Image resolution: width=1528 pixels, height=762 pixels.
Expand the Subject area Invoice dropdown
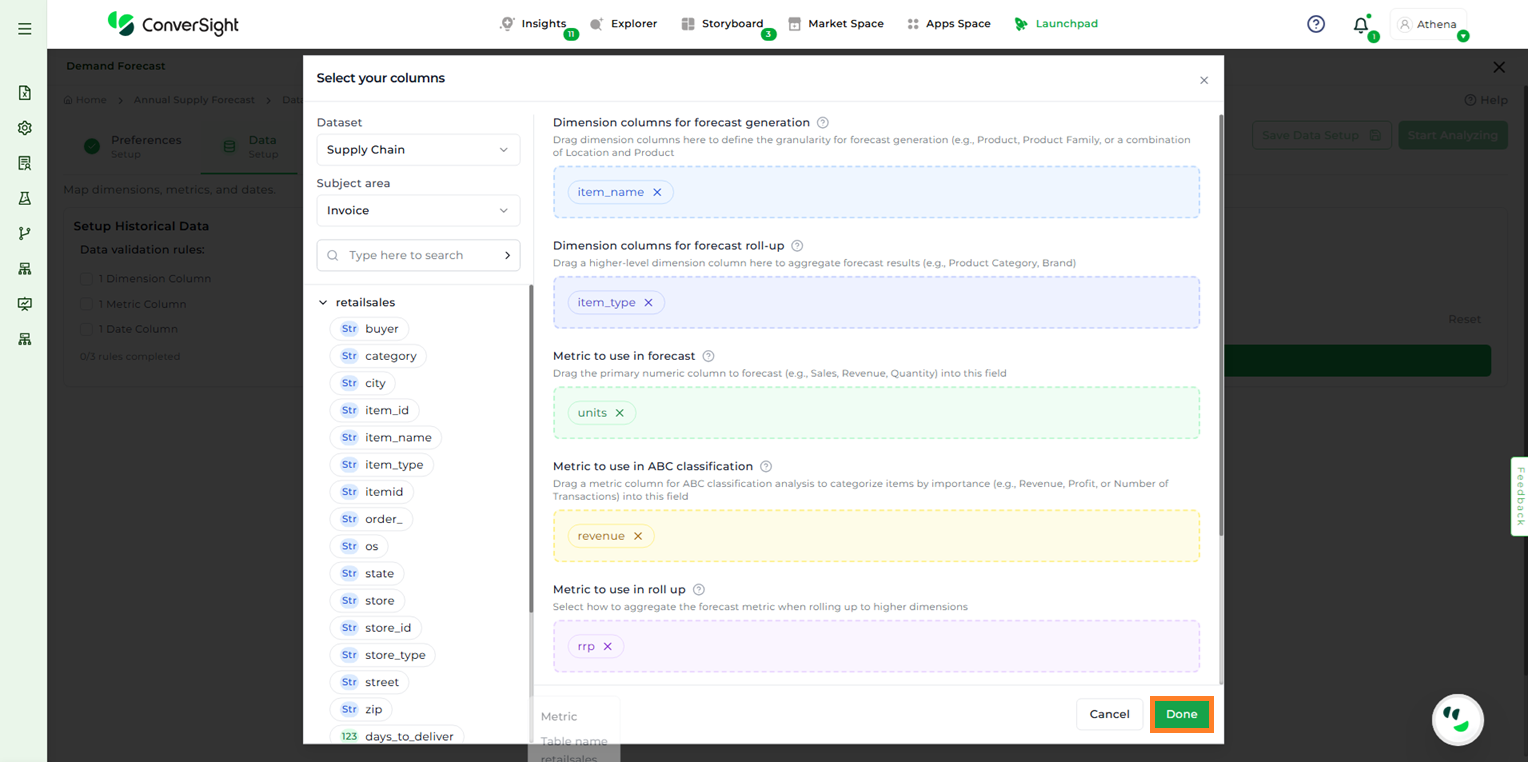point(418,211)
